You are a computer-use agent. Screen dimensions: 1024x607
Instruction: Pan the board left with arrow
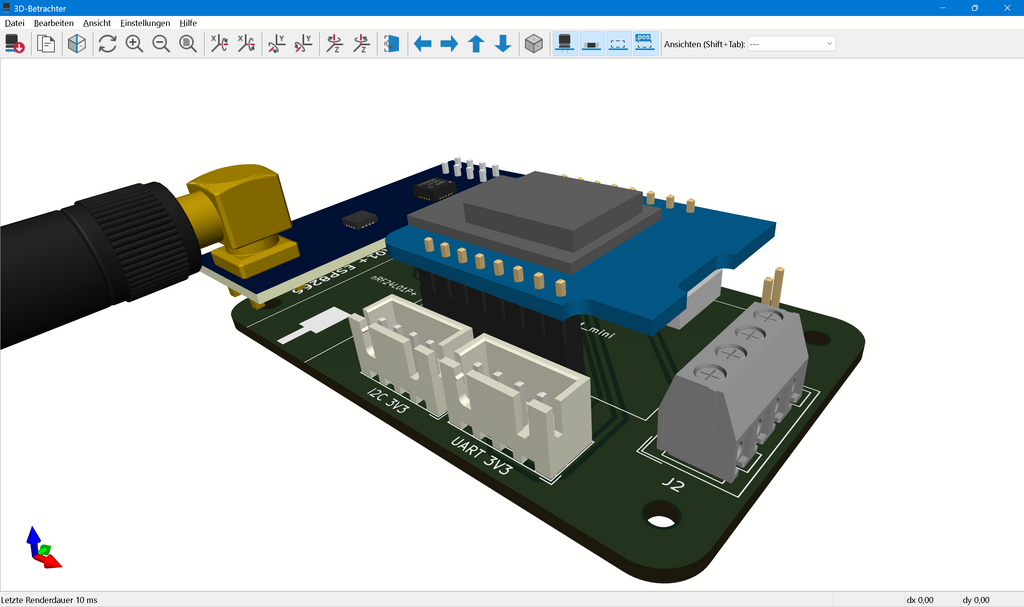[x=423, y=44]
